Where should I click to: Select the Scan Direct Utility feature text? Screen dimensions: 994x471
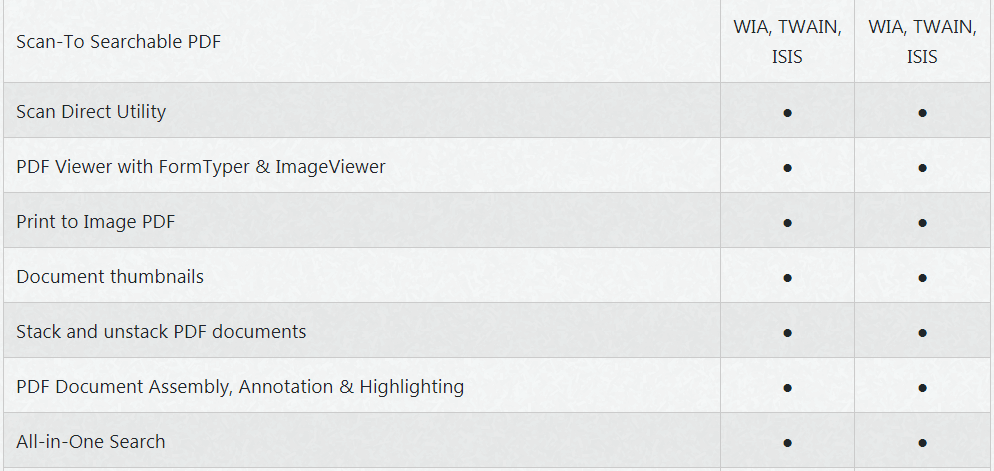tap(91, 112)
